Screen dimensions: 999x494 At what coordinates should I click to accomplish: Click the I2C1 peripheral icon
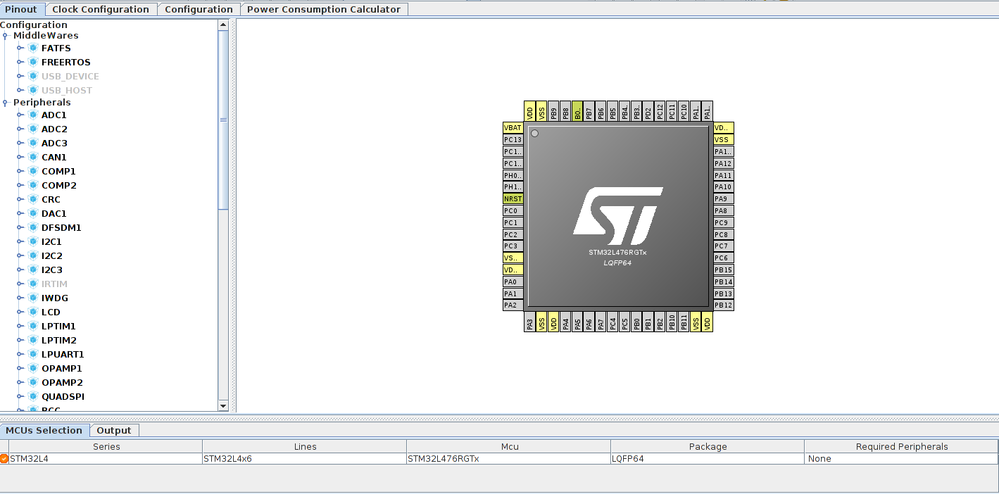33,241
